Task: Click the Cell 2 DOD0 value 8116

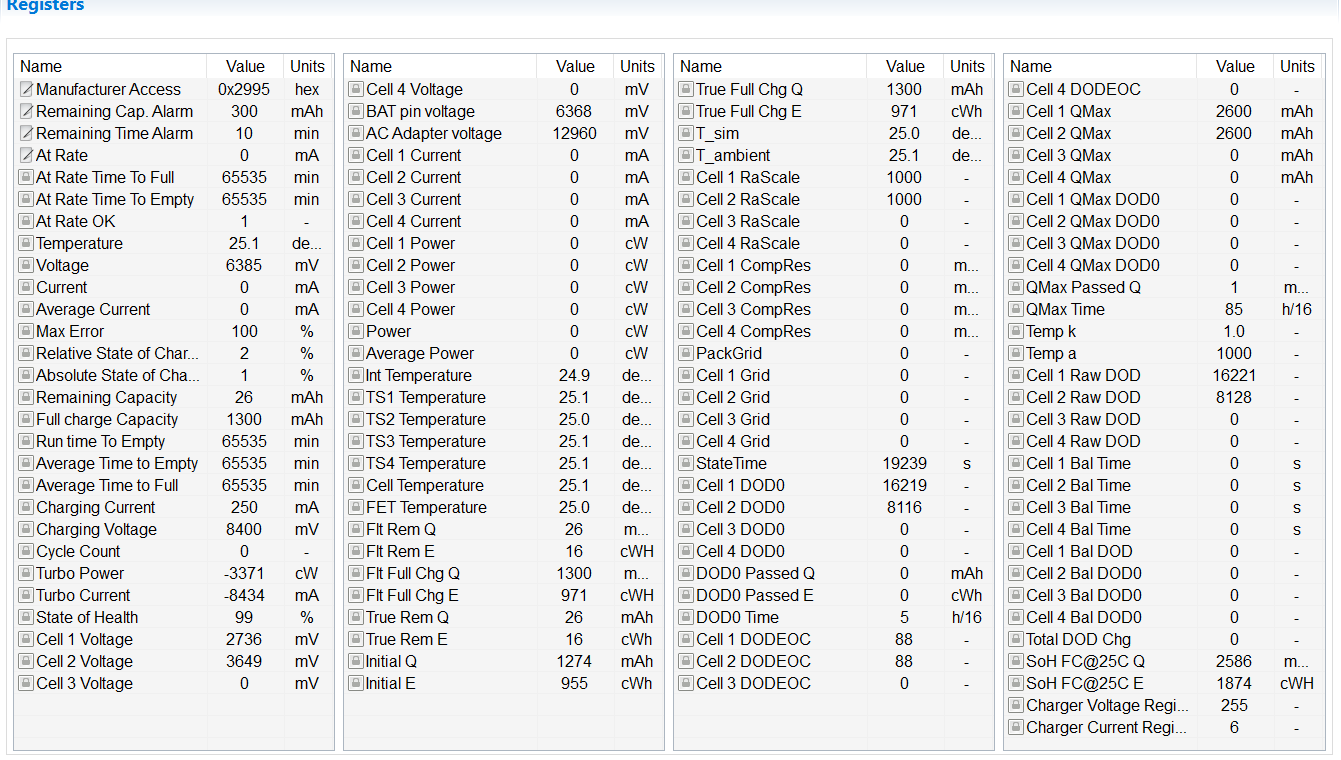Action: click(x=904, y=508)
